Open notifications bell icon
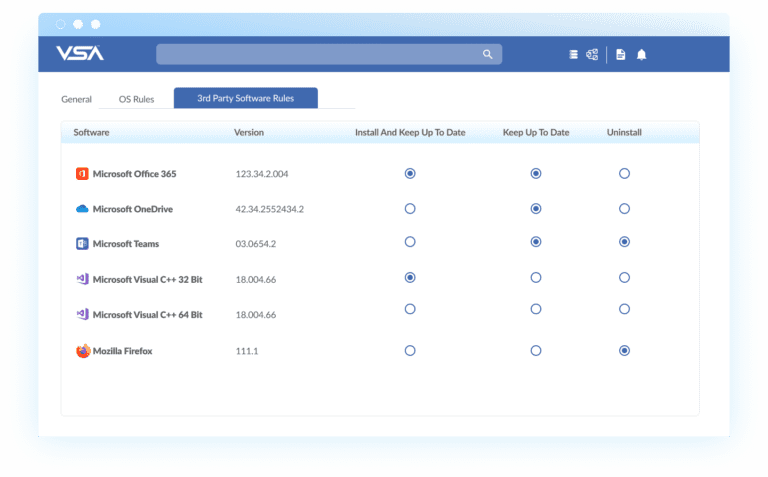Image resolution: width=768 pixels, height=477 pixels. (x=642, y=54)
